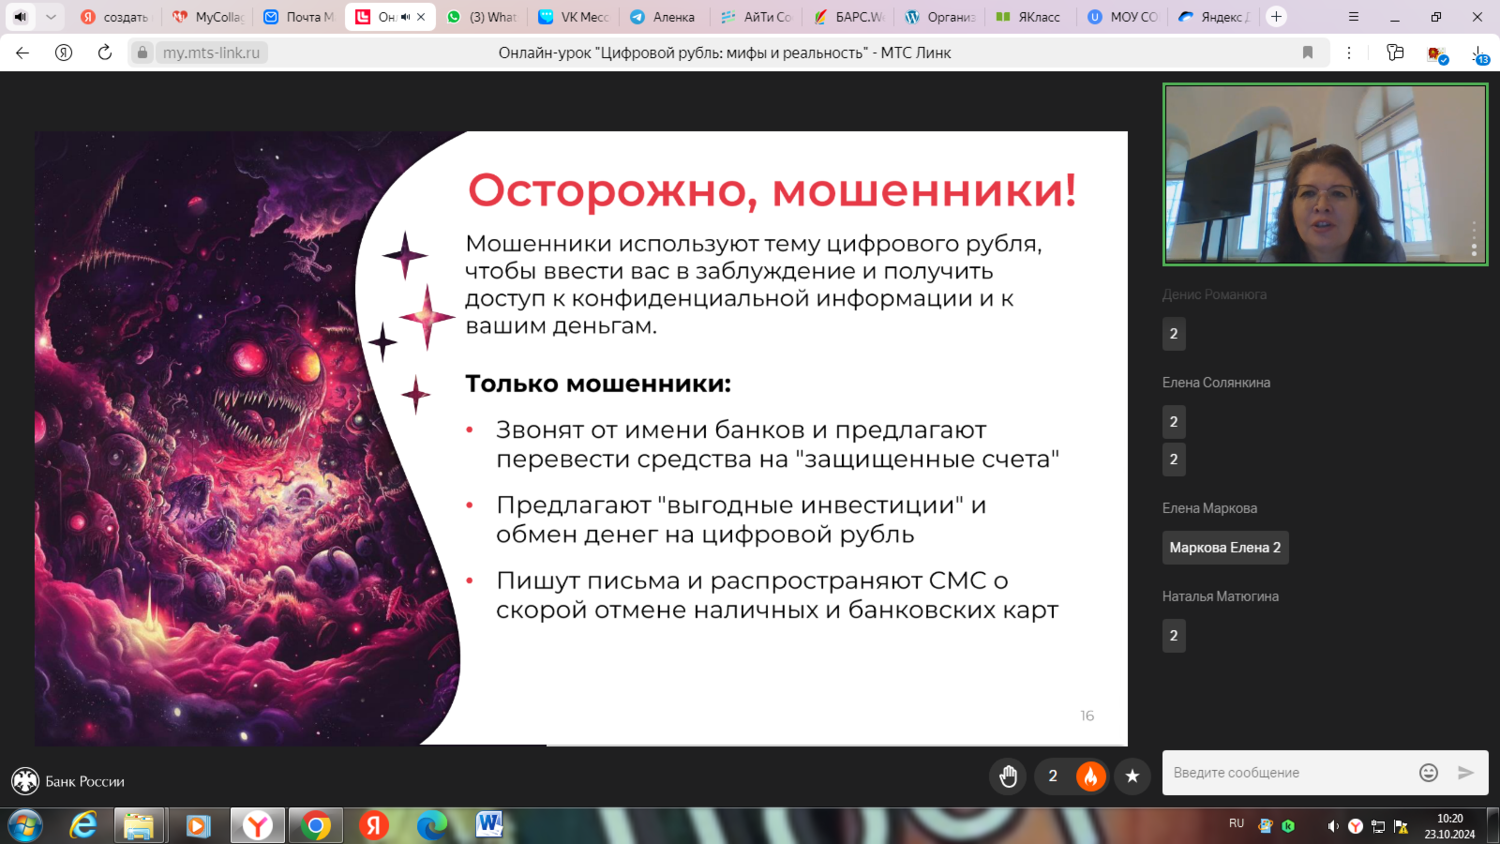Open the browser hamburger menu
This screenshot has width=1500, height=844.
[1353, 17]
